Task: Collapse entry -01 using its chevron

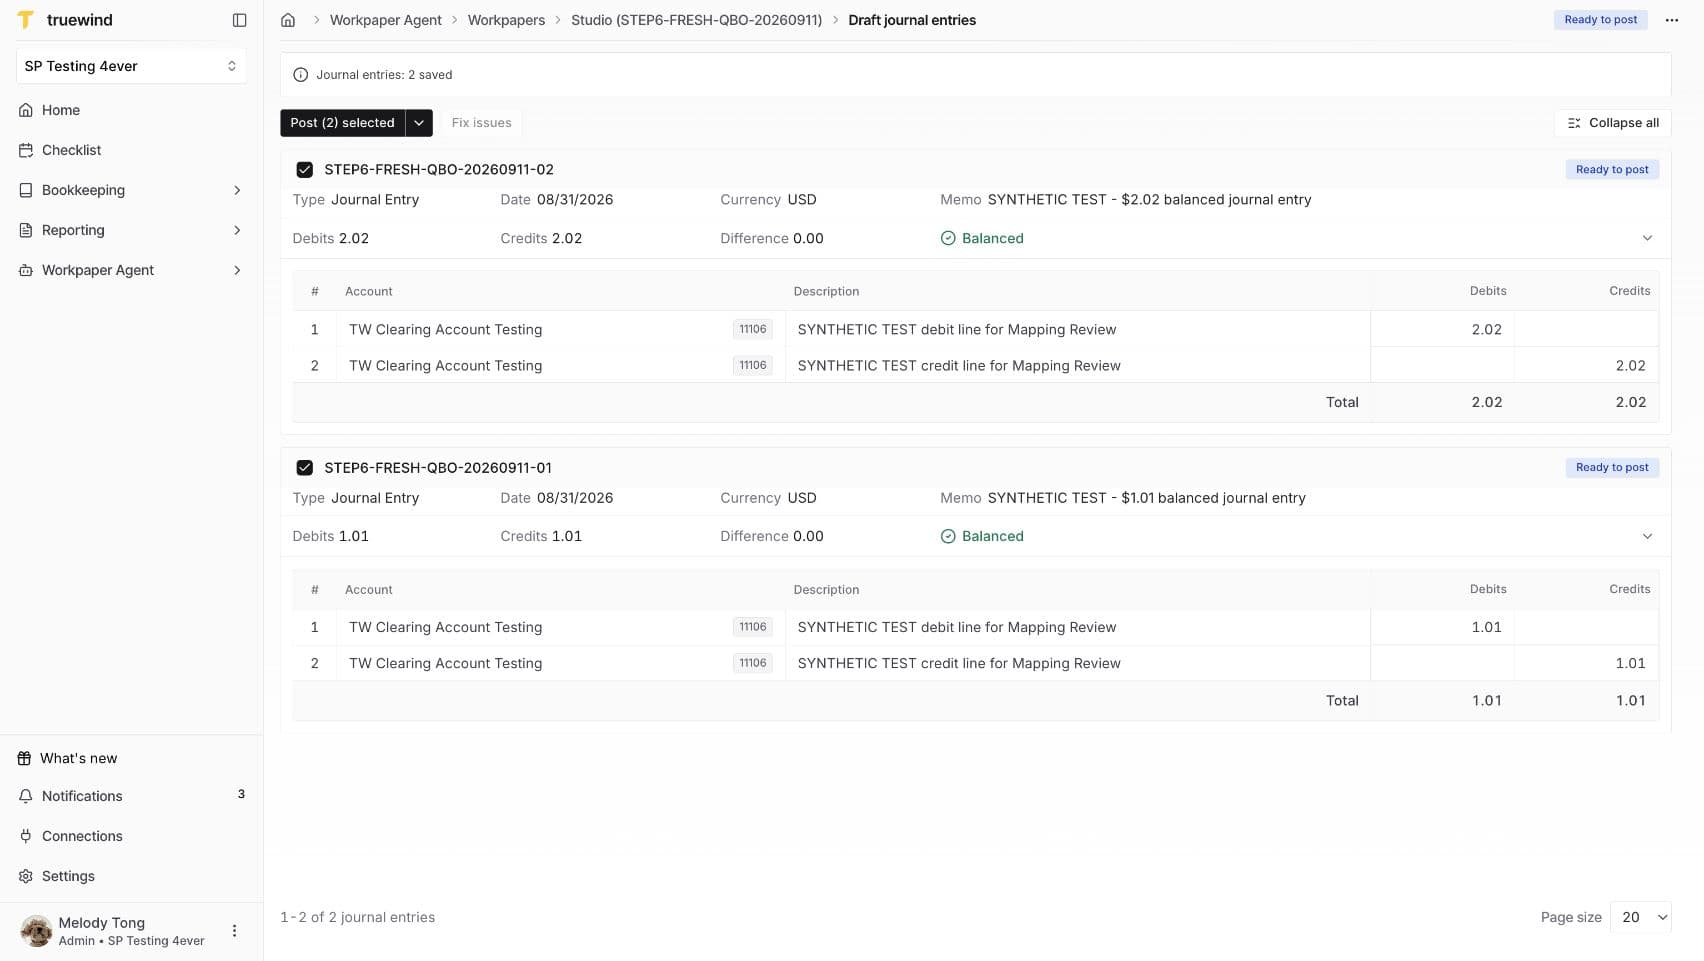Action: 1647,536
